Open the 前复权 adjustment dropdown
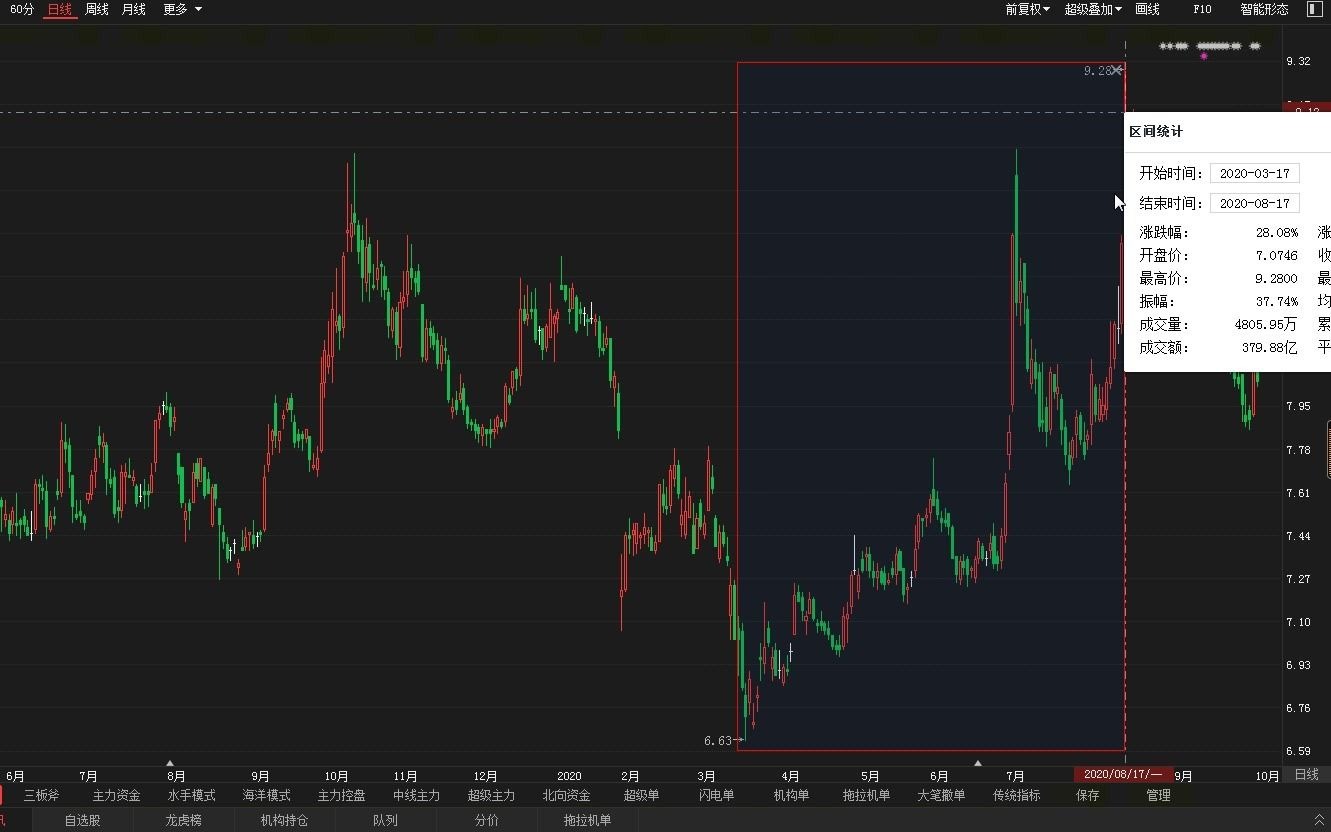The image size is (1331, 832). pos(1027,9)
